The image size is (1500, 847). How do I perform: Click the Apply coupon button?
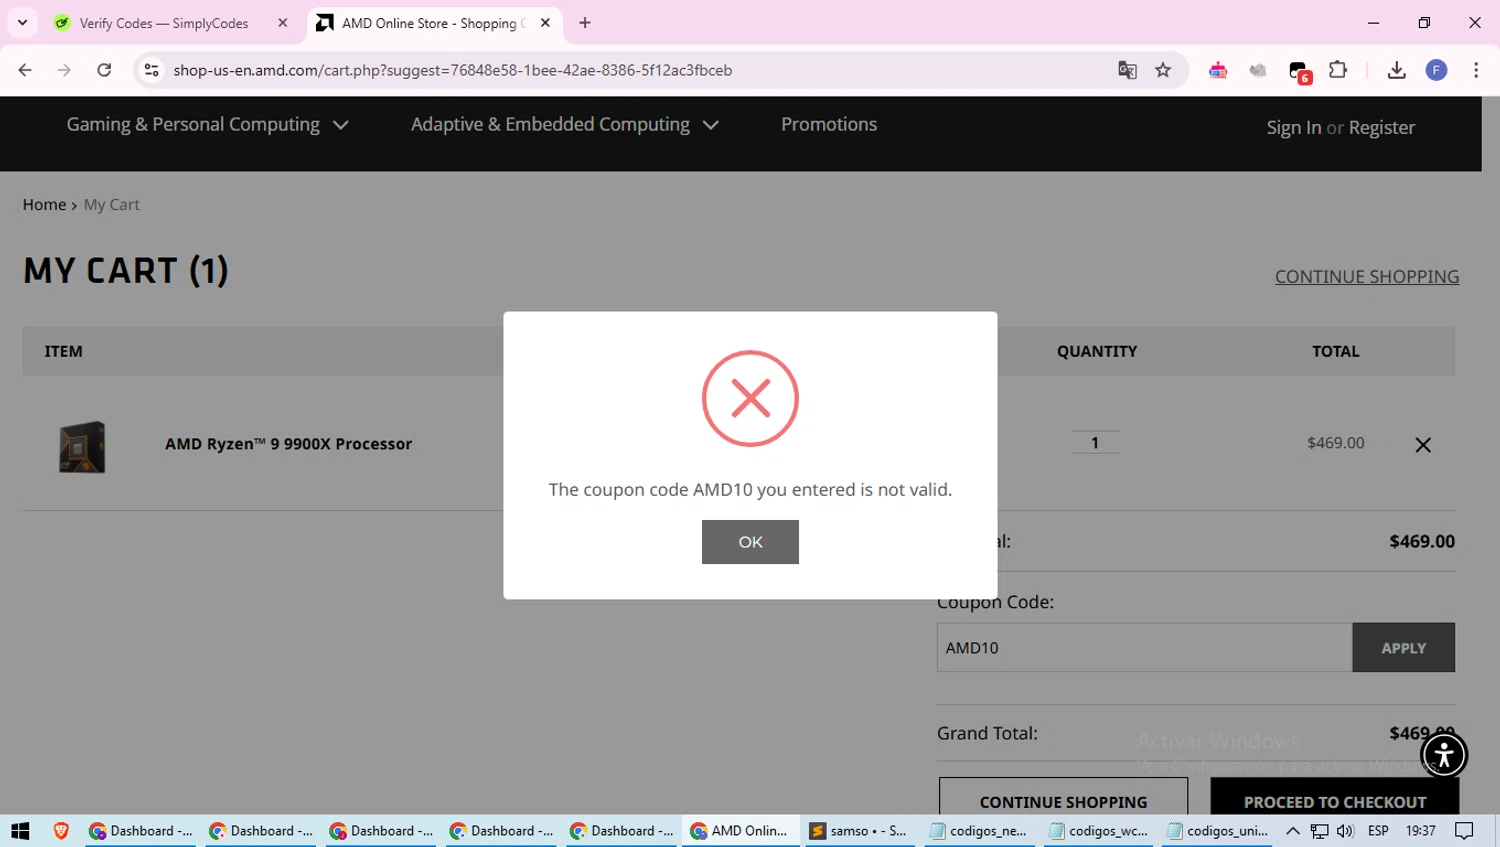point(1403,648)
